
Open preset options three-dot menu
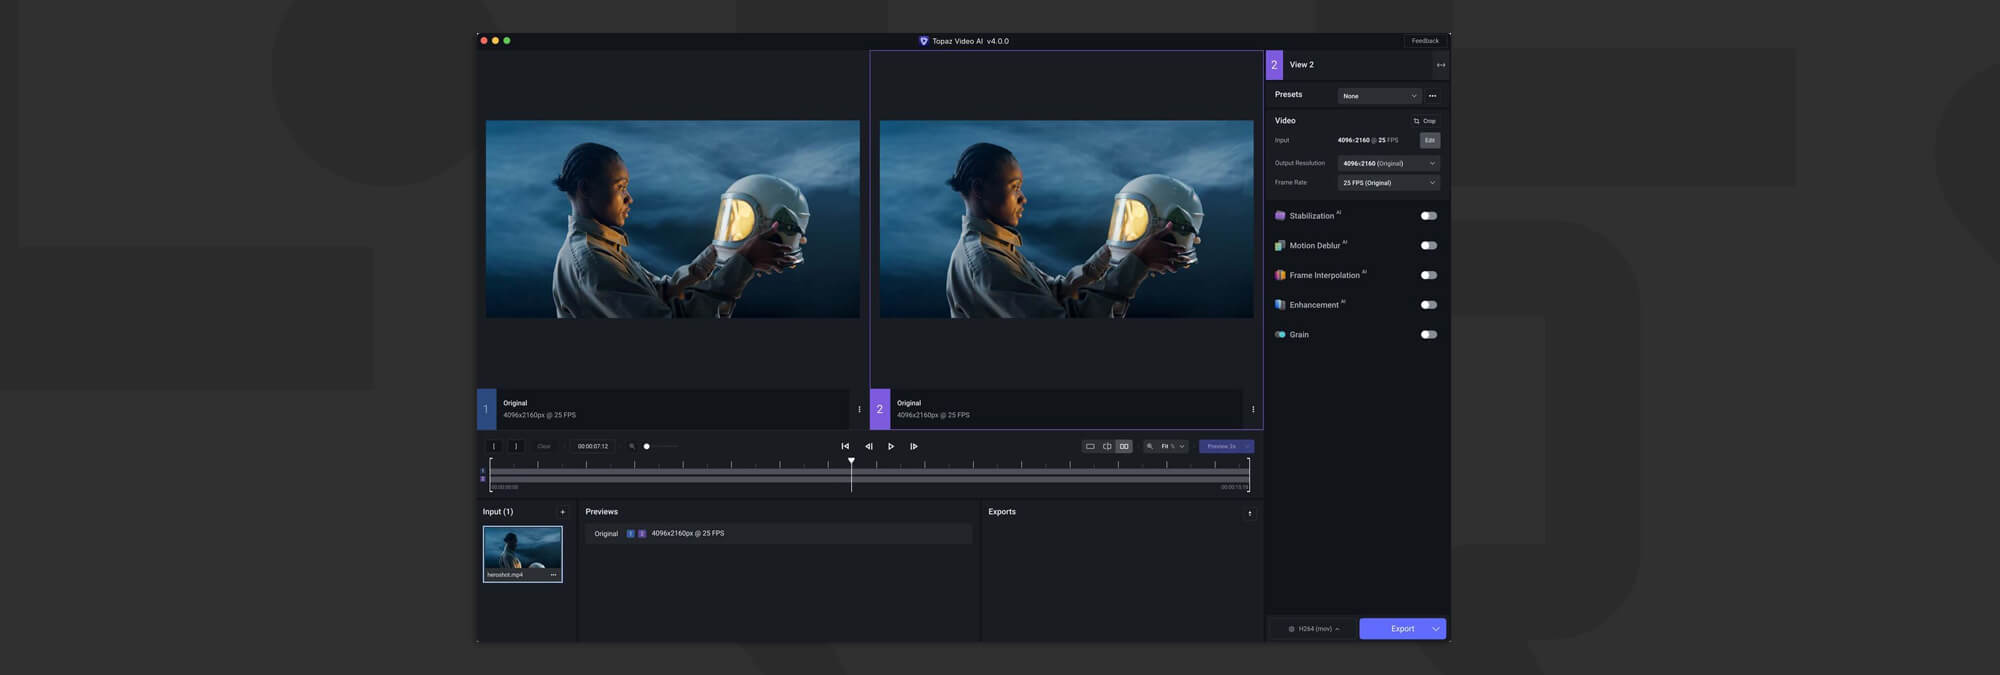[1432, 96]
